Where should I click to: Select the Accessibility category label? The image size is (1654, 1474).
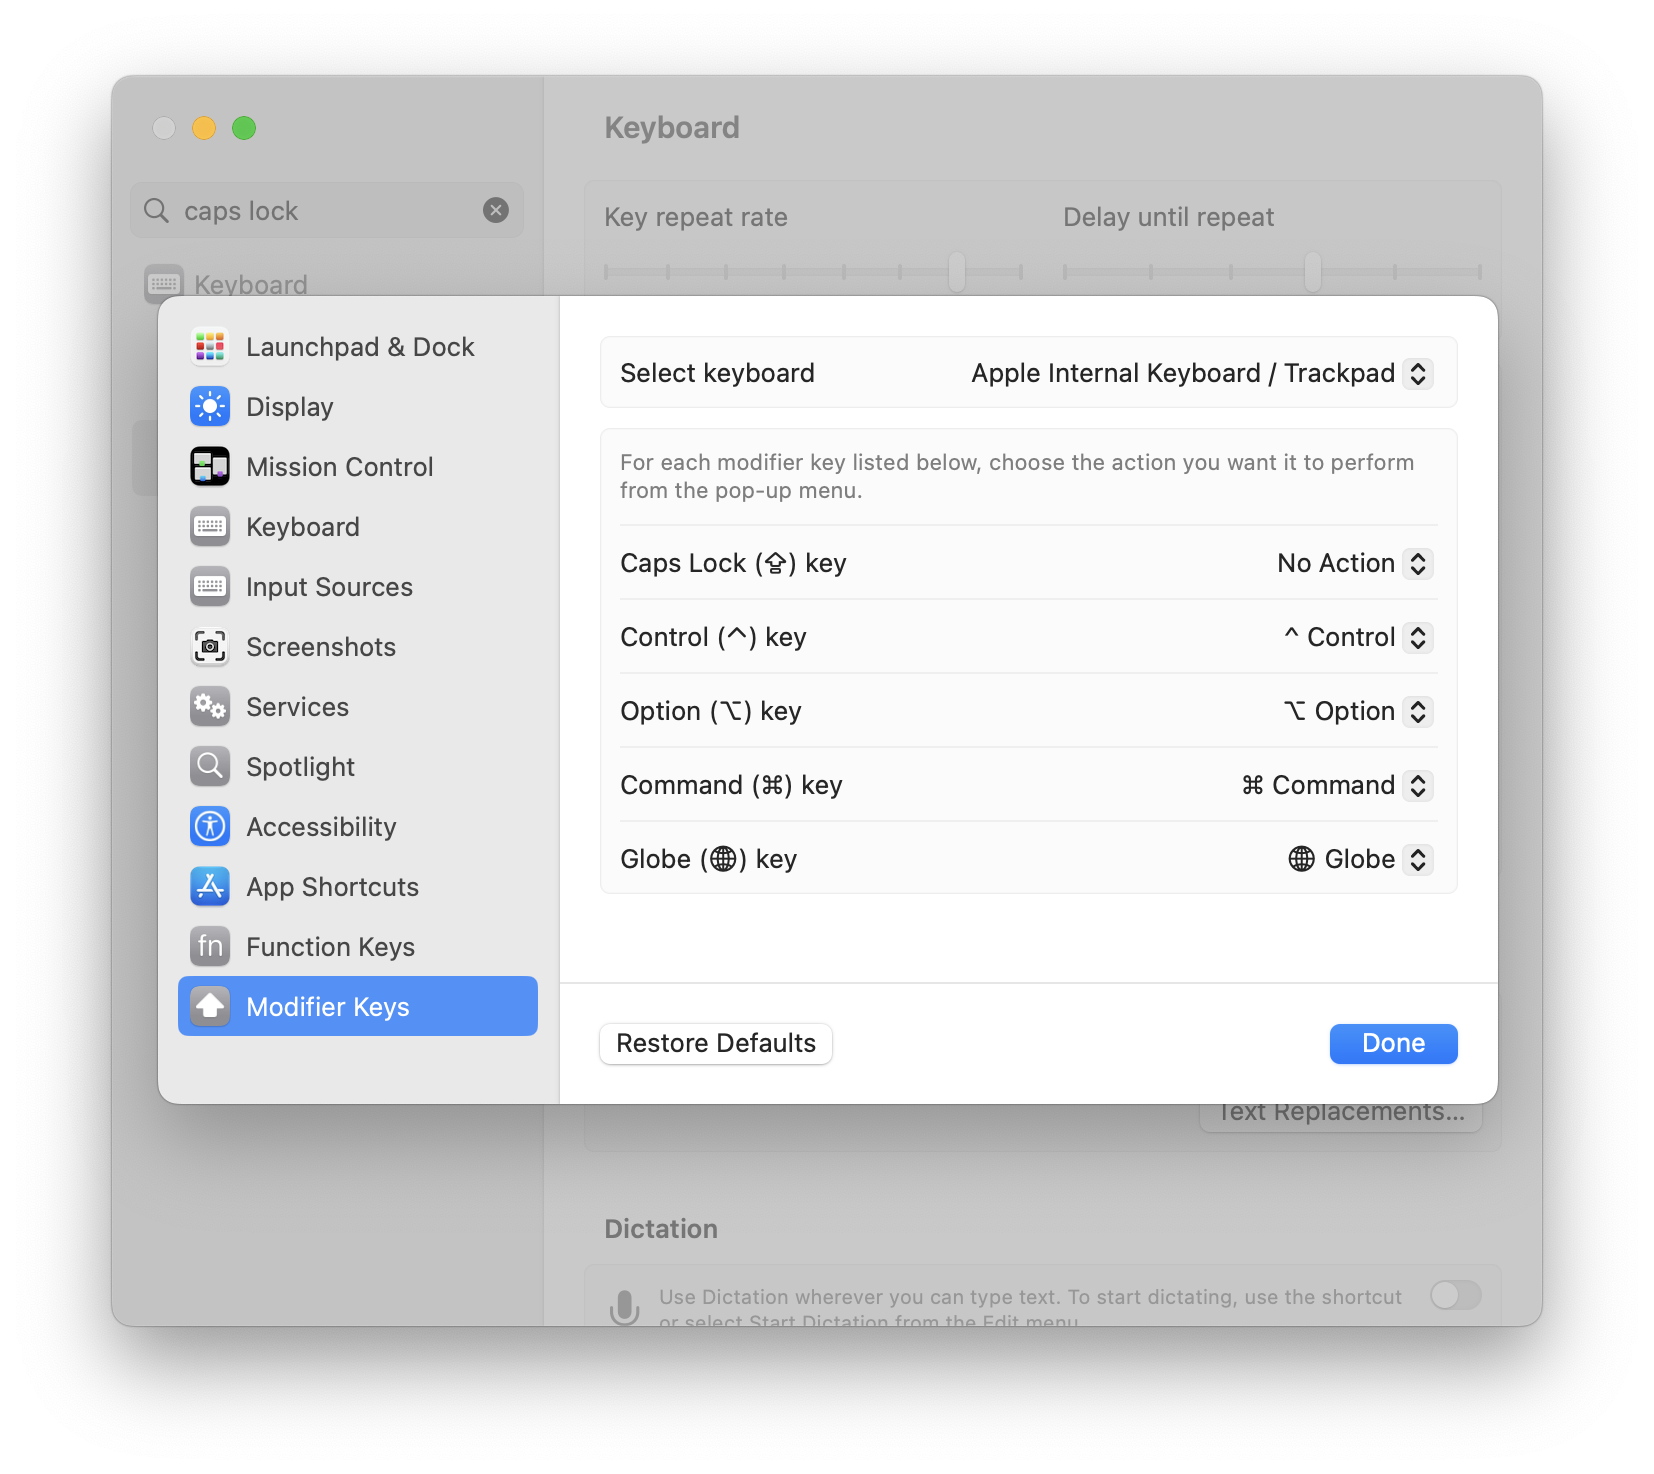321,827
